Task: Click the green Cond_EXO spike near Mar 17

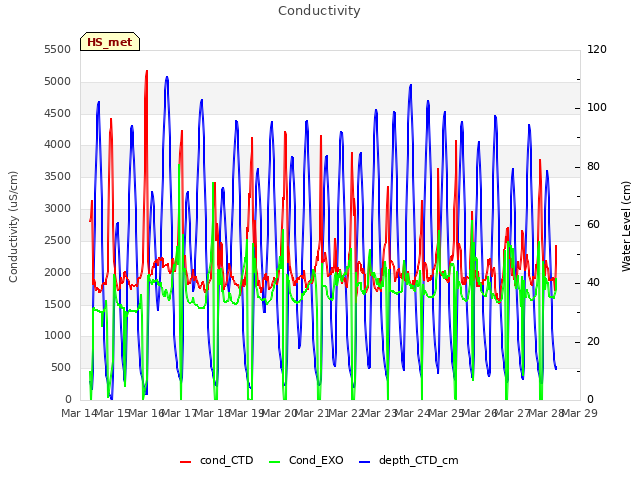Action: coord(179,166)
